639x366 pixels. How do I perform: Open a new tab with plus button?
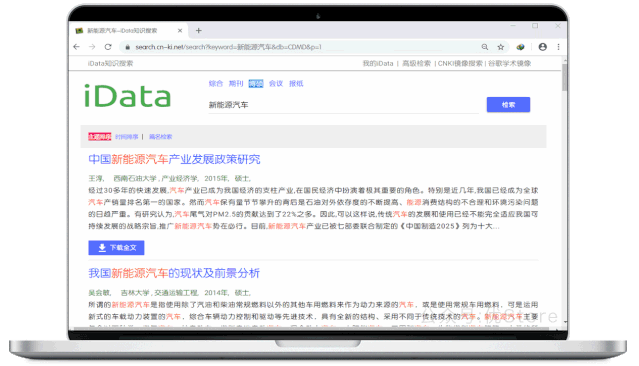click(x=198, y=31)
